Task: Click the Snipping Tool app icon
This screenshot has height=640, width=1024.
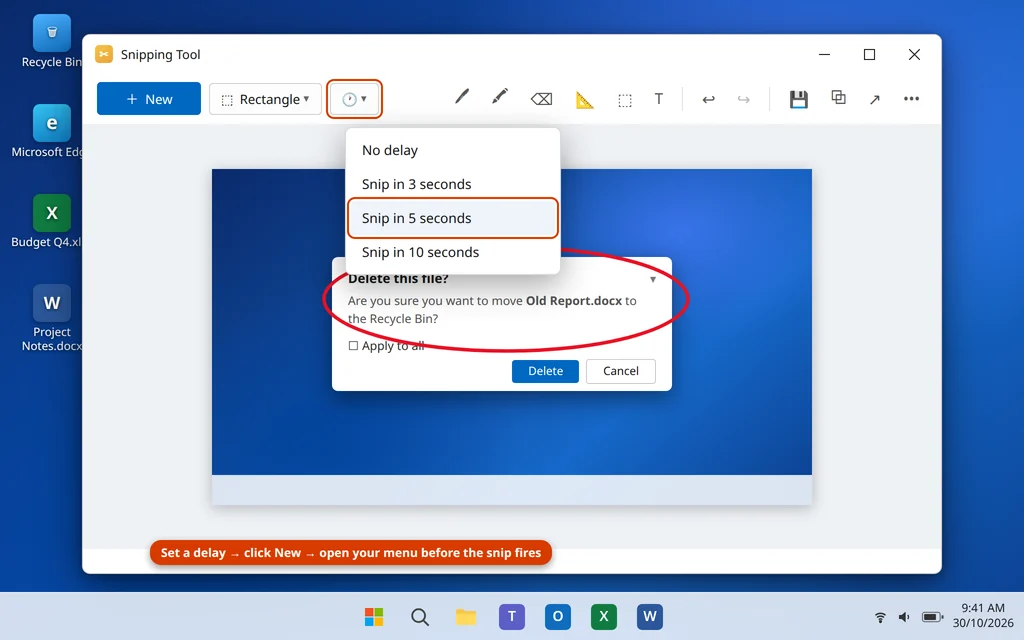Action: pos(104,54)
